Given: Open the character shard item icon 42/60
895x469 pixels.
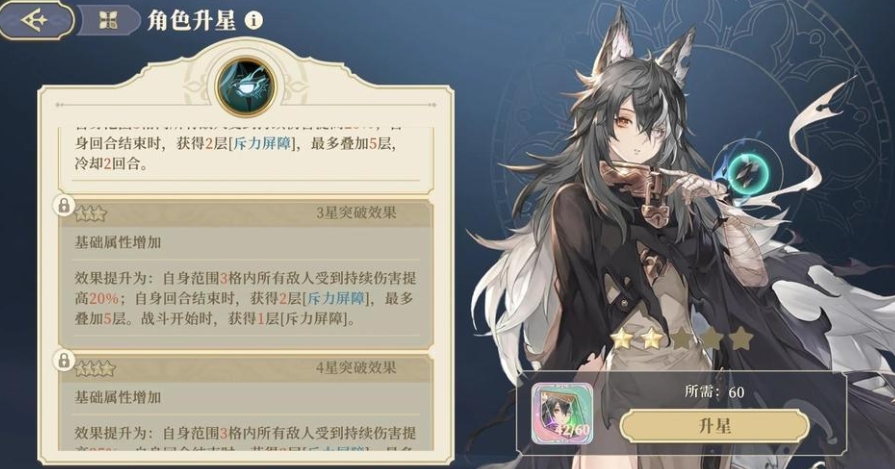Looking at the screenshot, I should (562, 414).
